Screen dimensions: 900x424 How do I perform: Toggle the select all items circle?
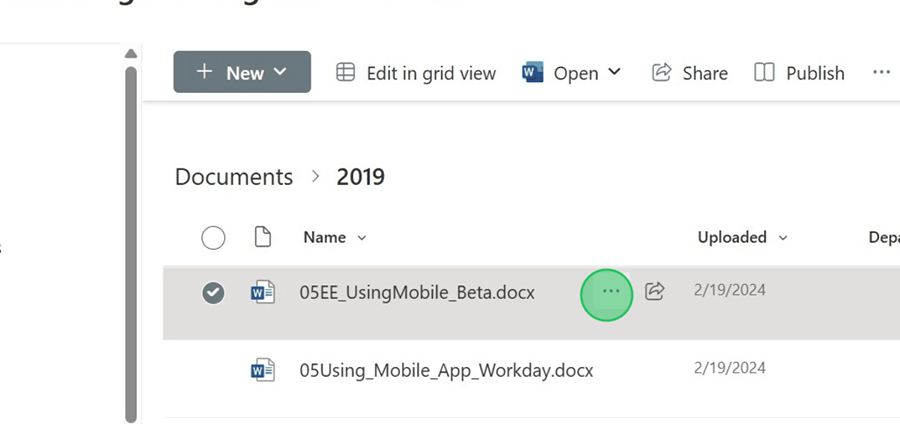coord(213,237)
